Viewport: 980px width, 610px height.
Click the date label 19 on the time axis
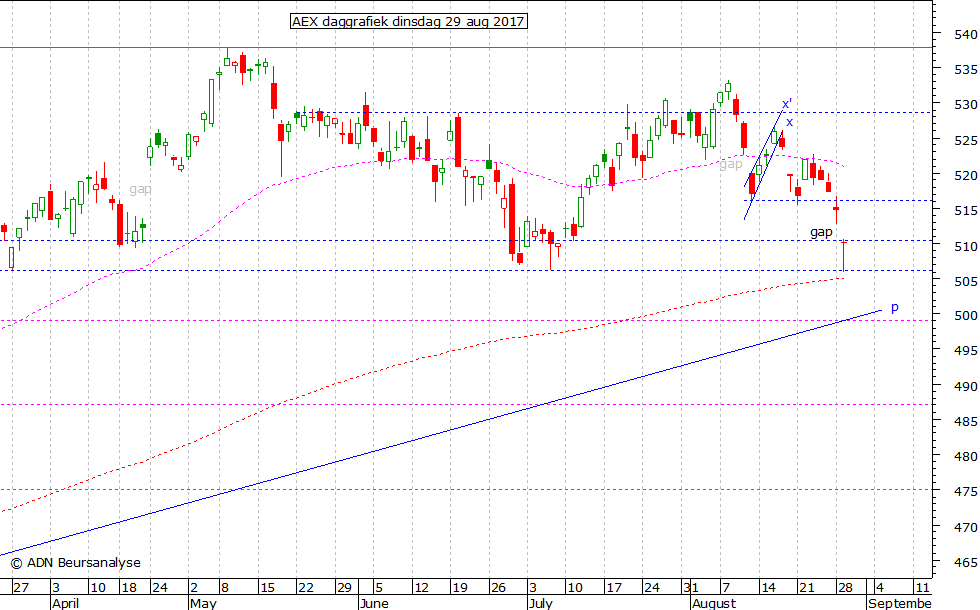point(460,588)
